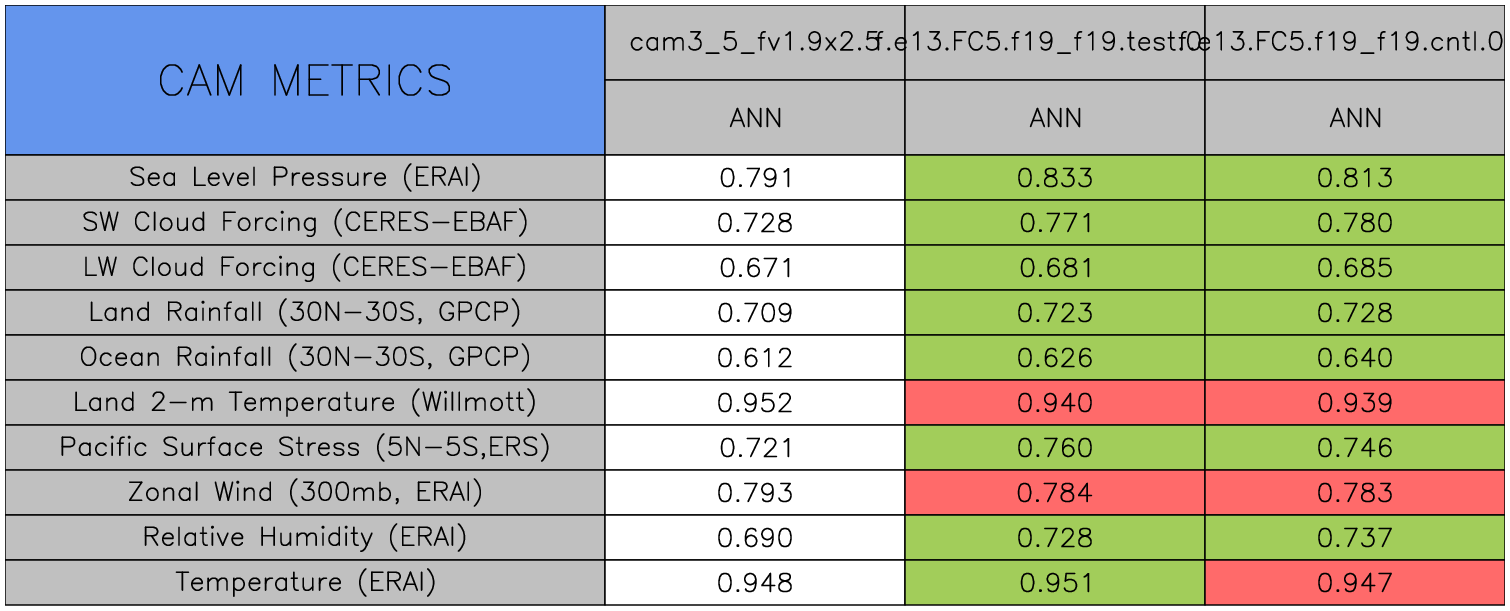Screen dimensions: 1510x611
Task: Click Land Rainfall (30N-30S, GPCP) label
Action: (305, 313)
